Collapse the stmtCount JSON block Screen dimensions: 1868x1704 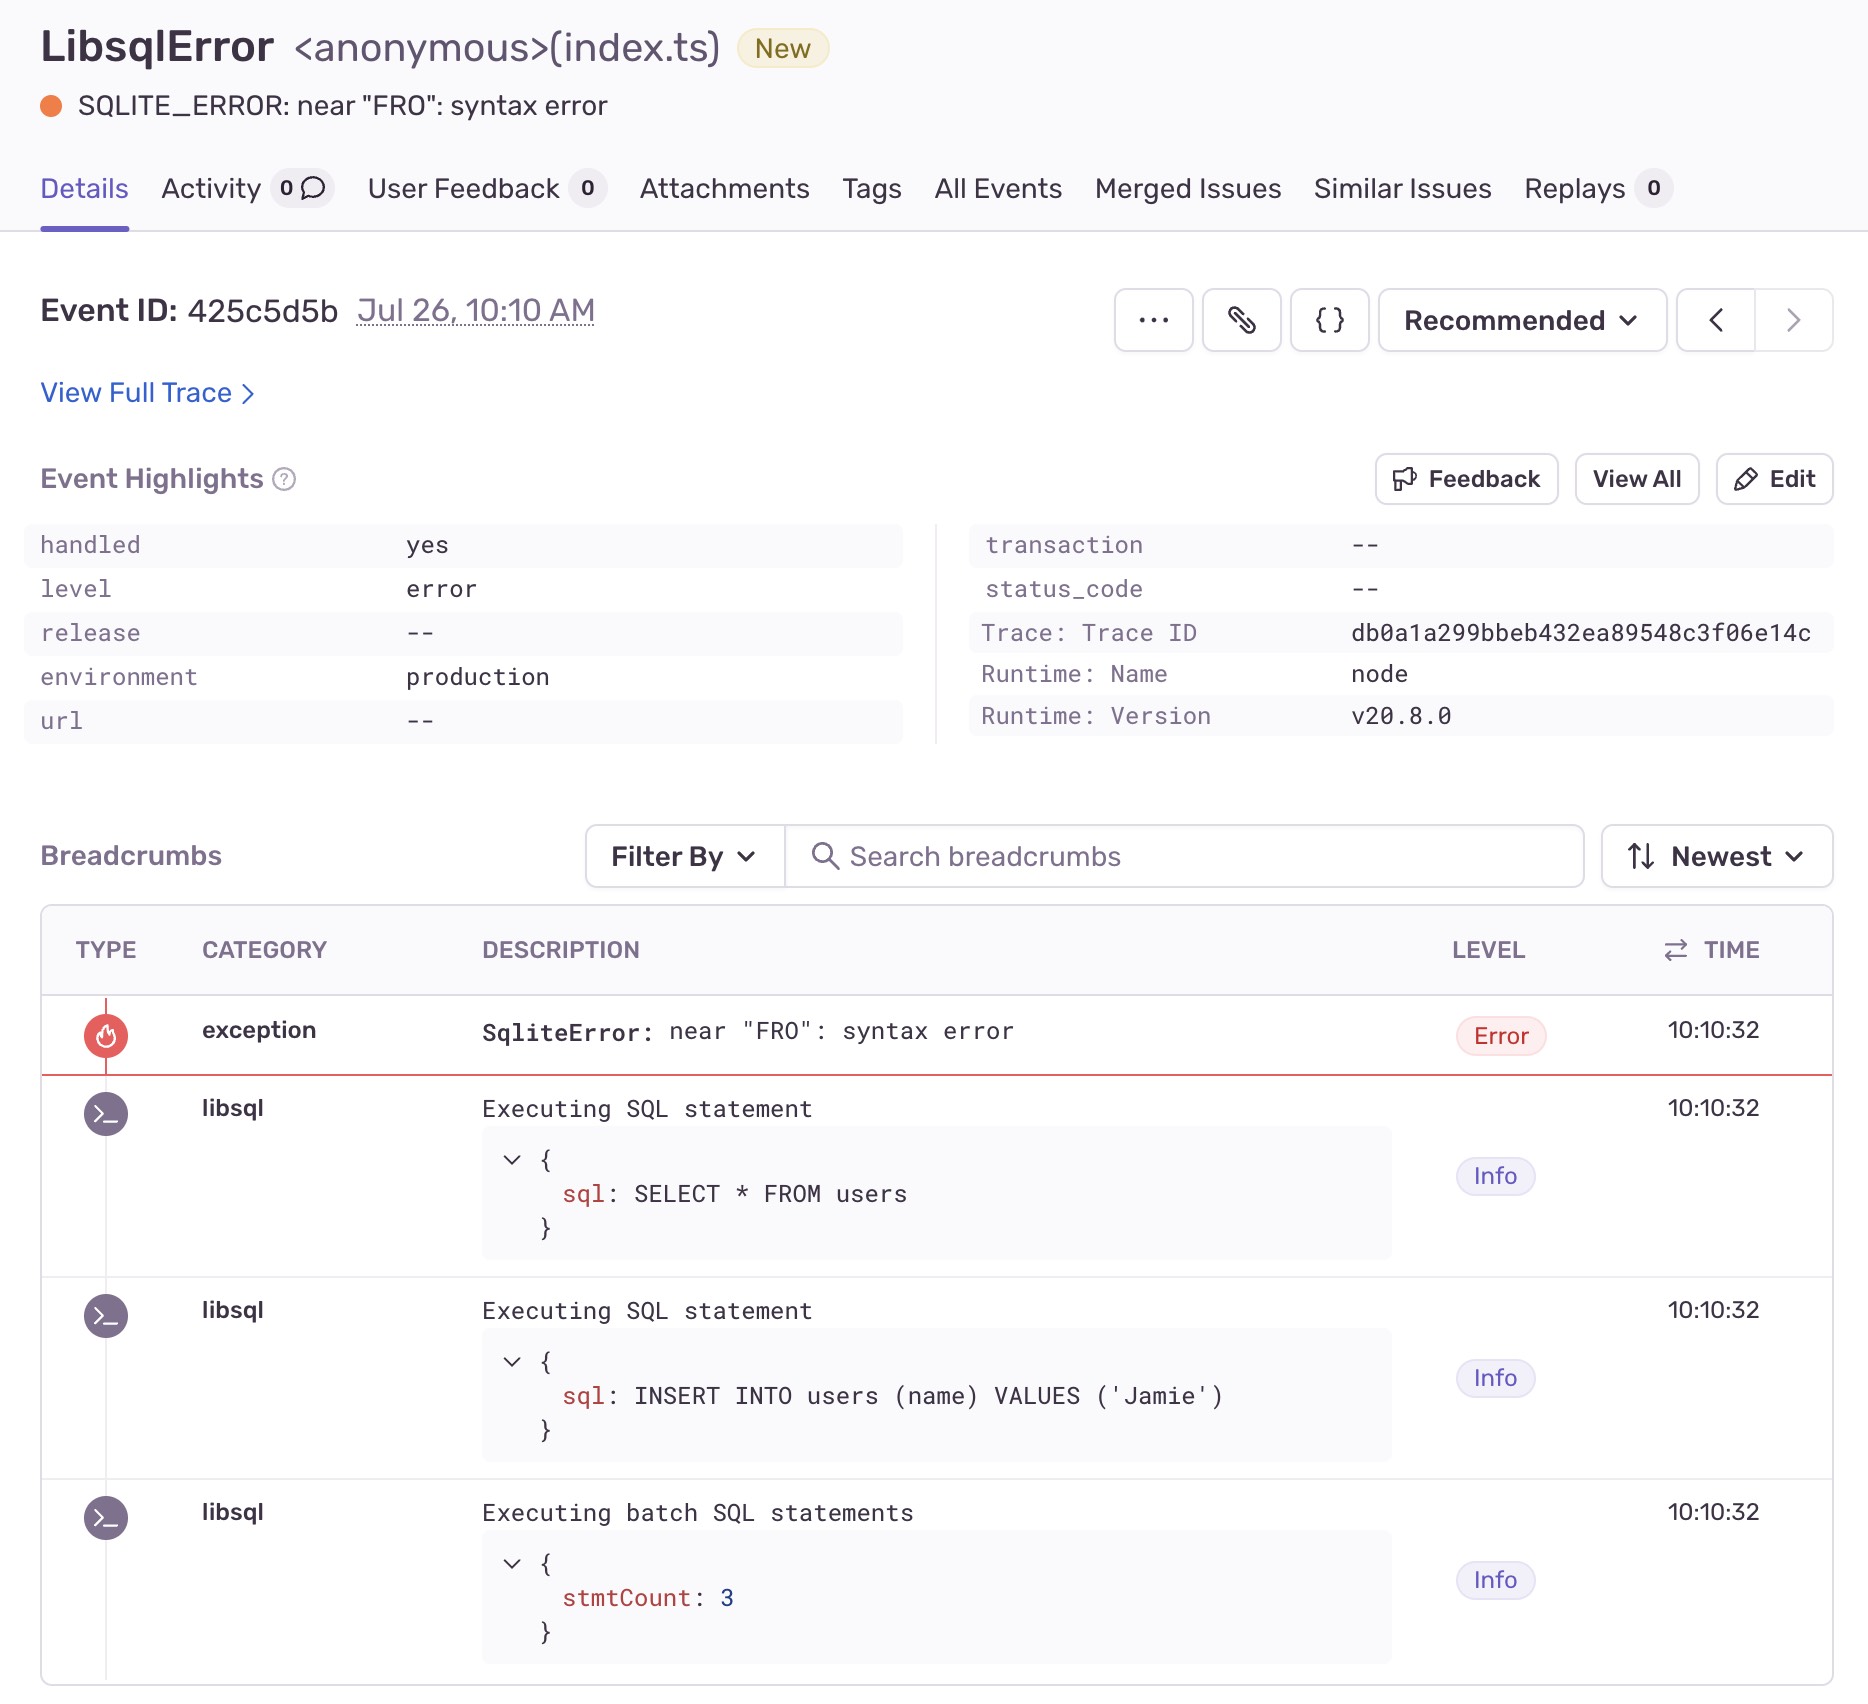click(512, 1564)
